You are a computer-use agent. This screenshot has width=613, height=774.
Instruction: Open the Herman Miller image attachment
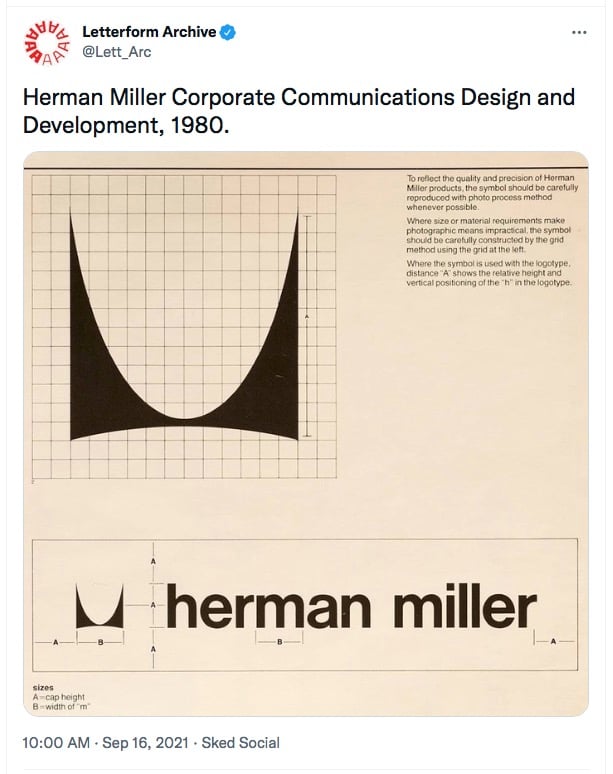coord(306,433)
